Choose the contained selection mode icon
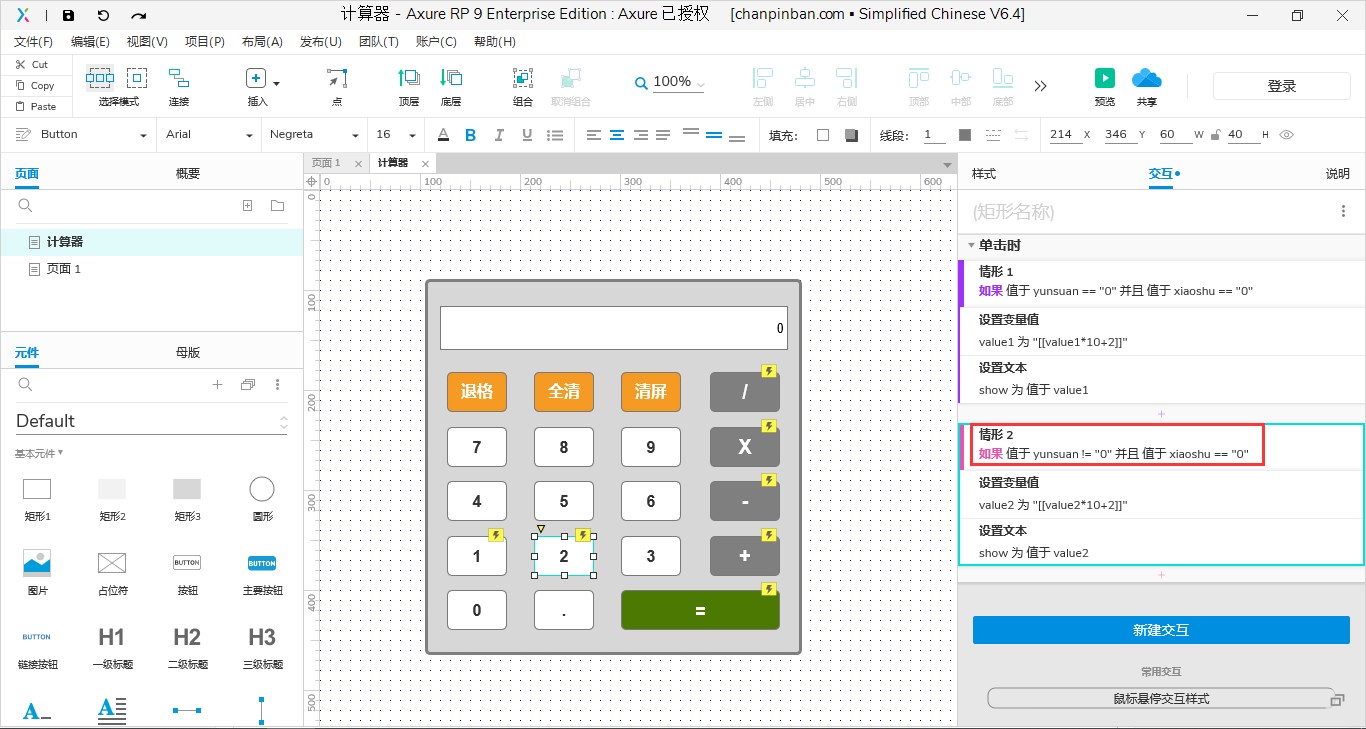The width and height of the screenshot is (1366, 729). point(137,78)
